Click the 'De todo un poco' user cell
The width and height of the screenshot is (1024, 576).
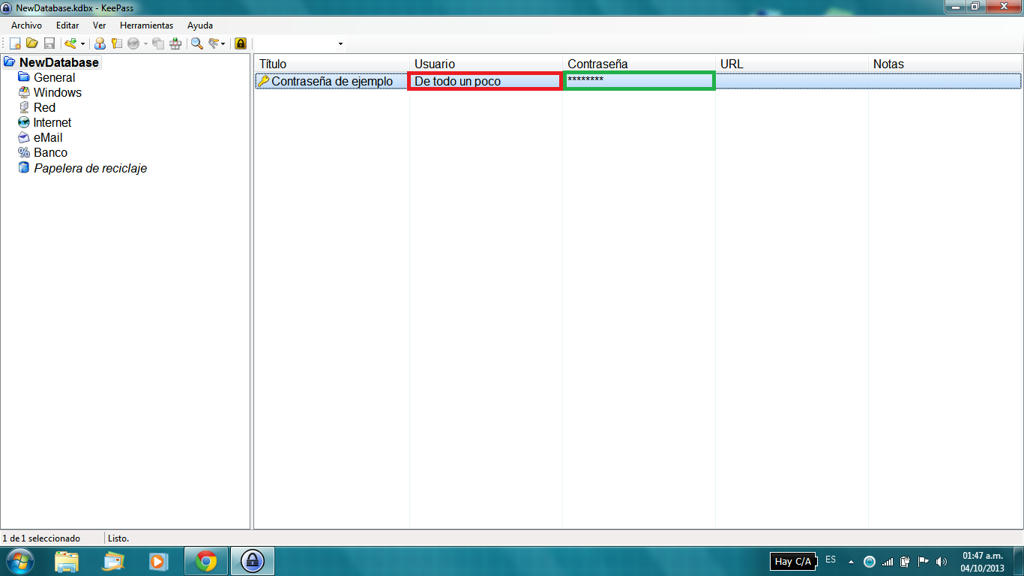(485, 81)
